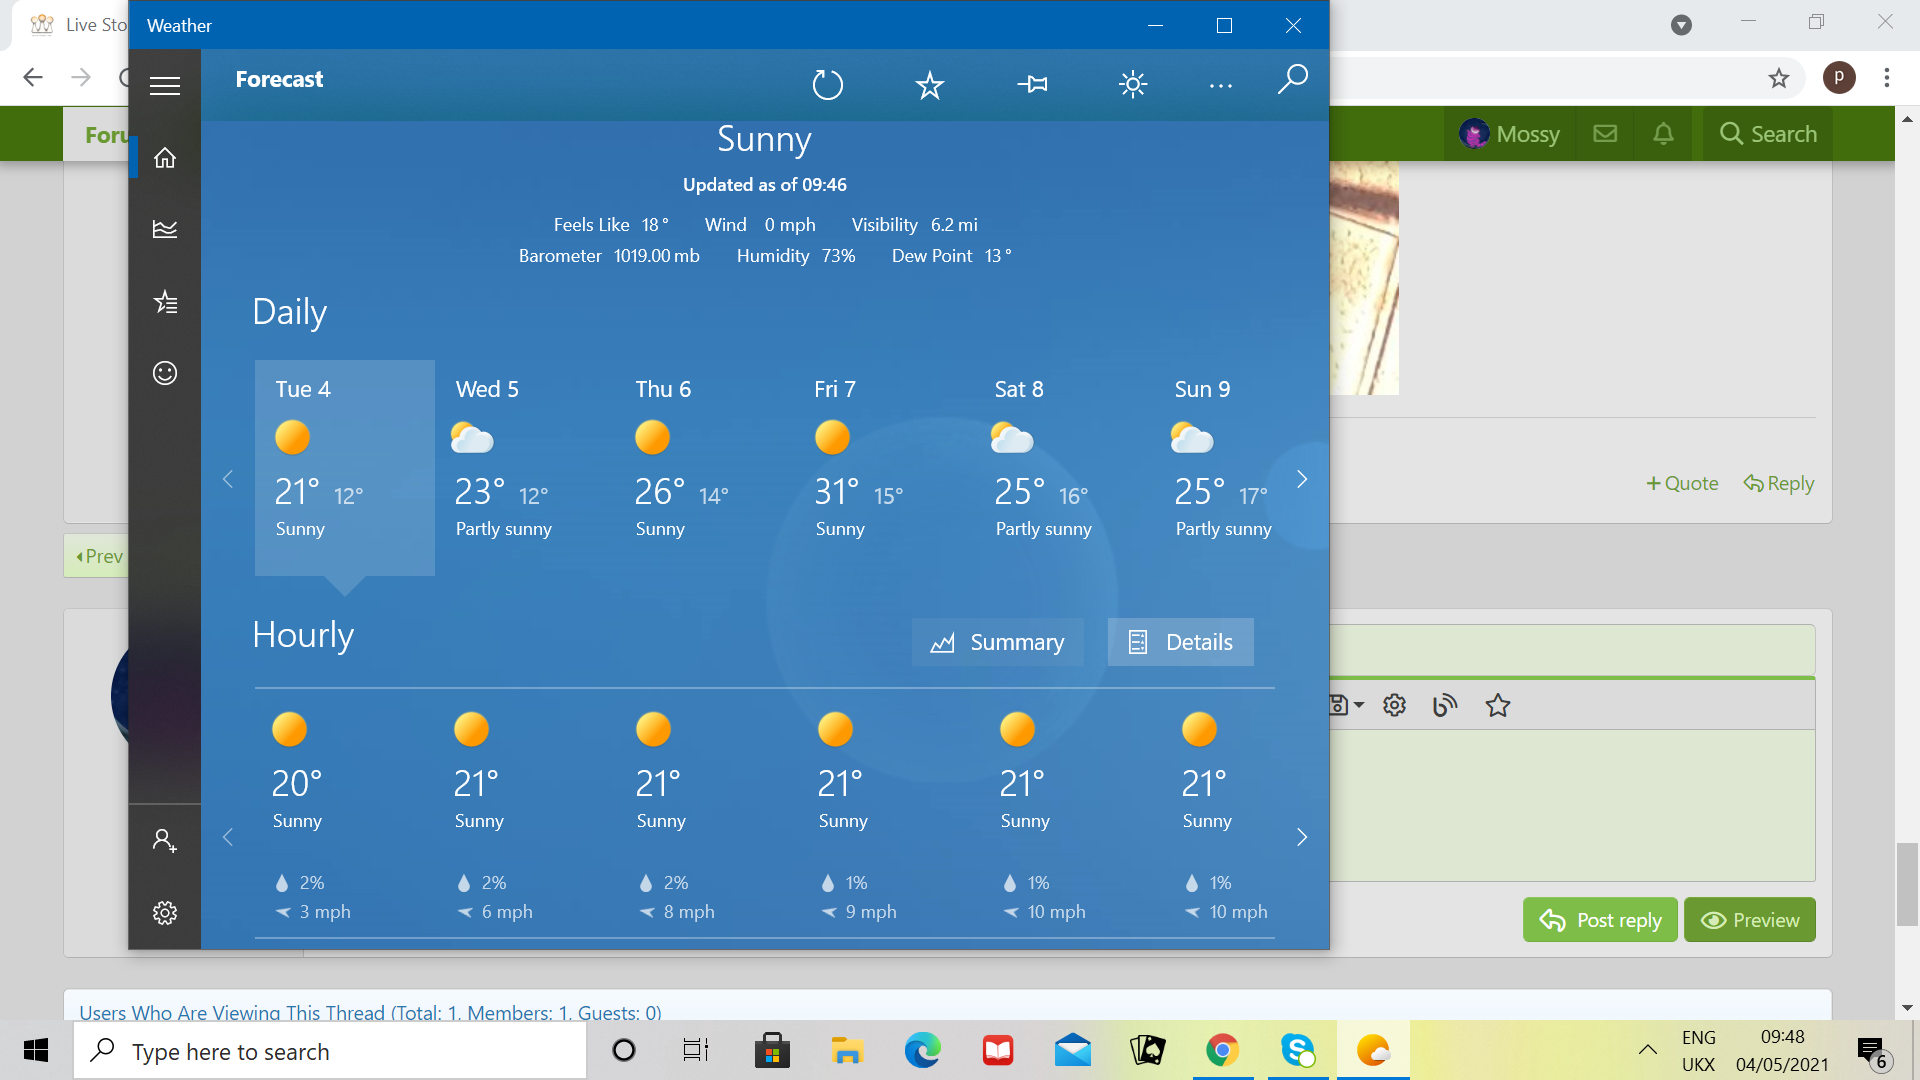
Task: Open location search in Weather
Action: pyautogui.click(x=1293, y=79)
